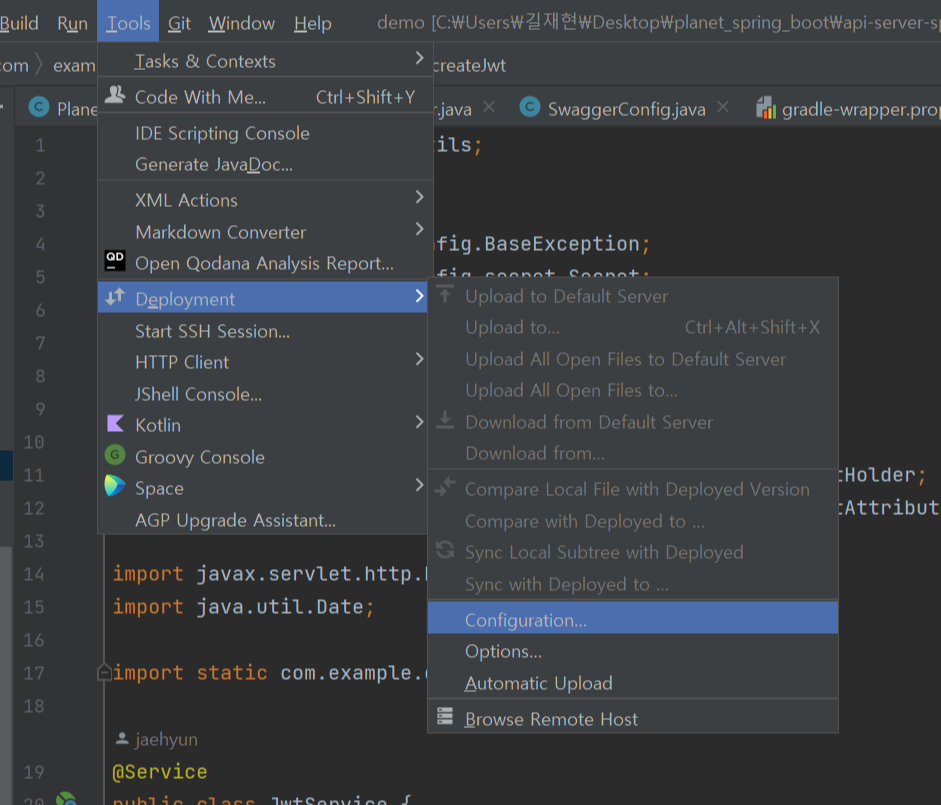Click the createJwt breadcrumb

coord(469,65)
